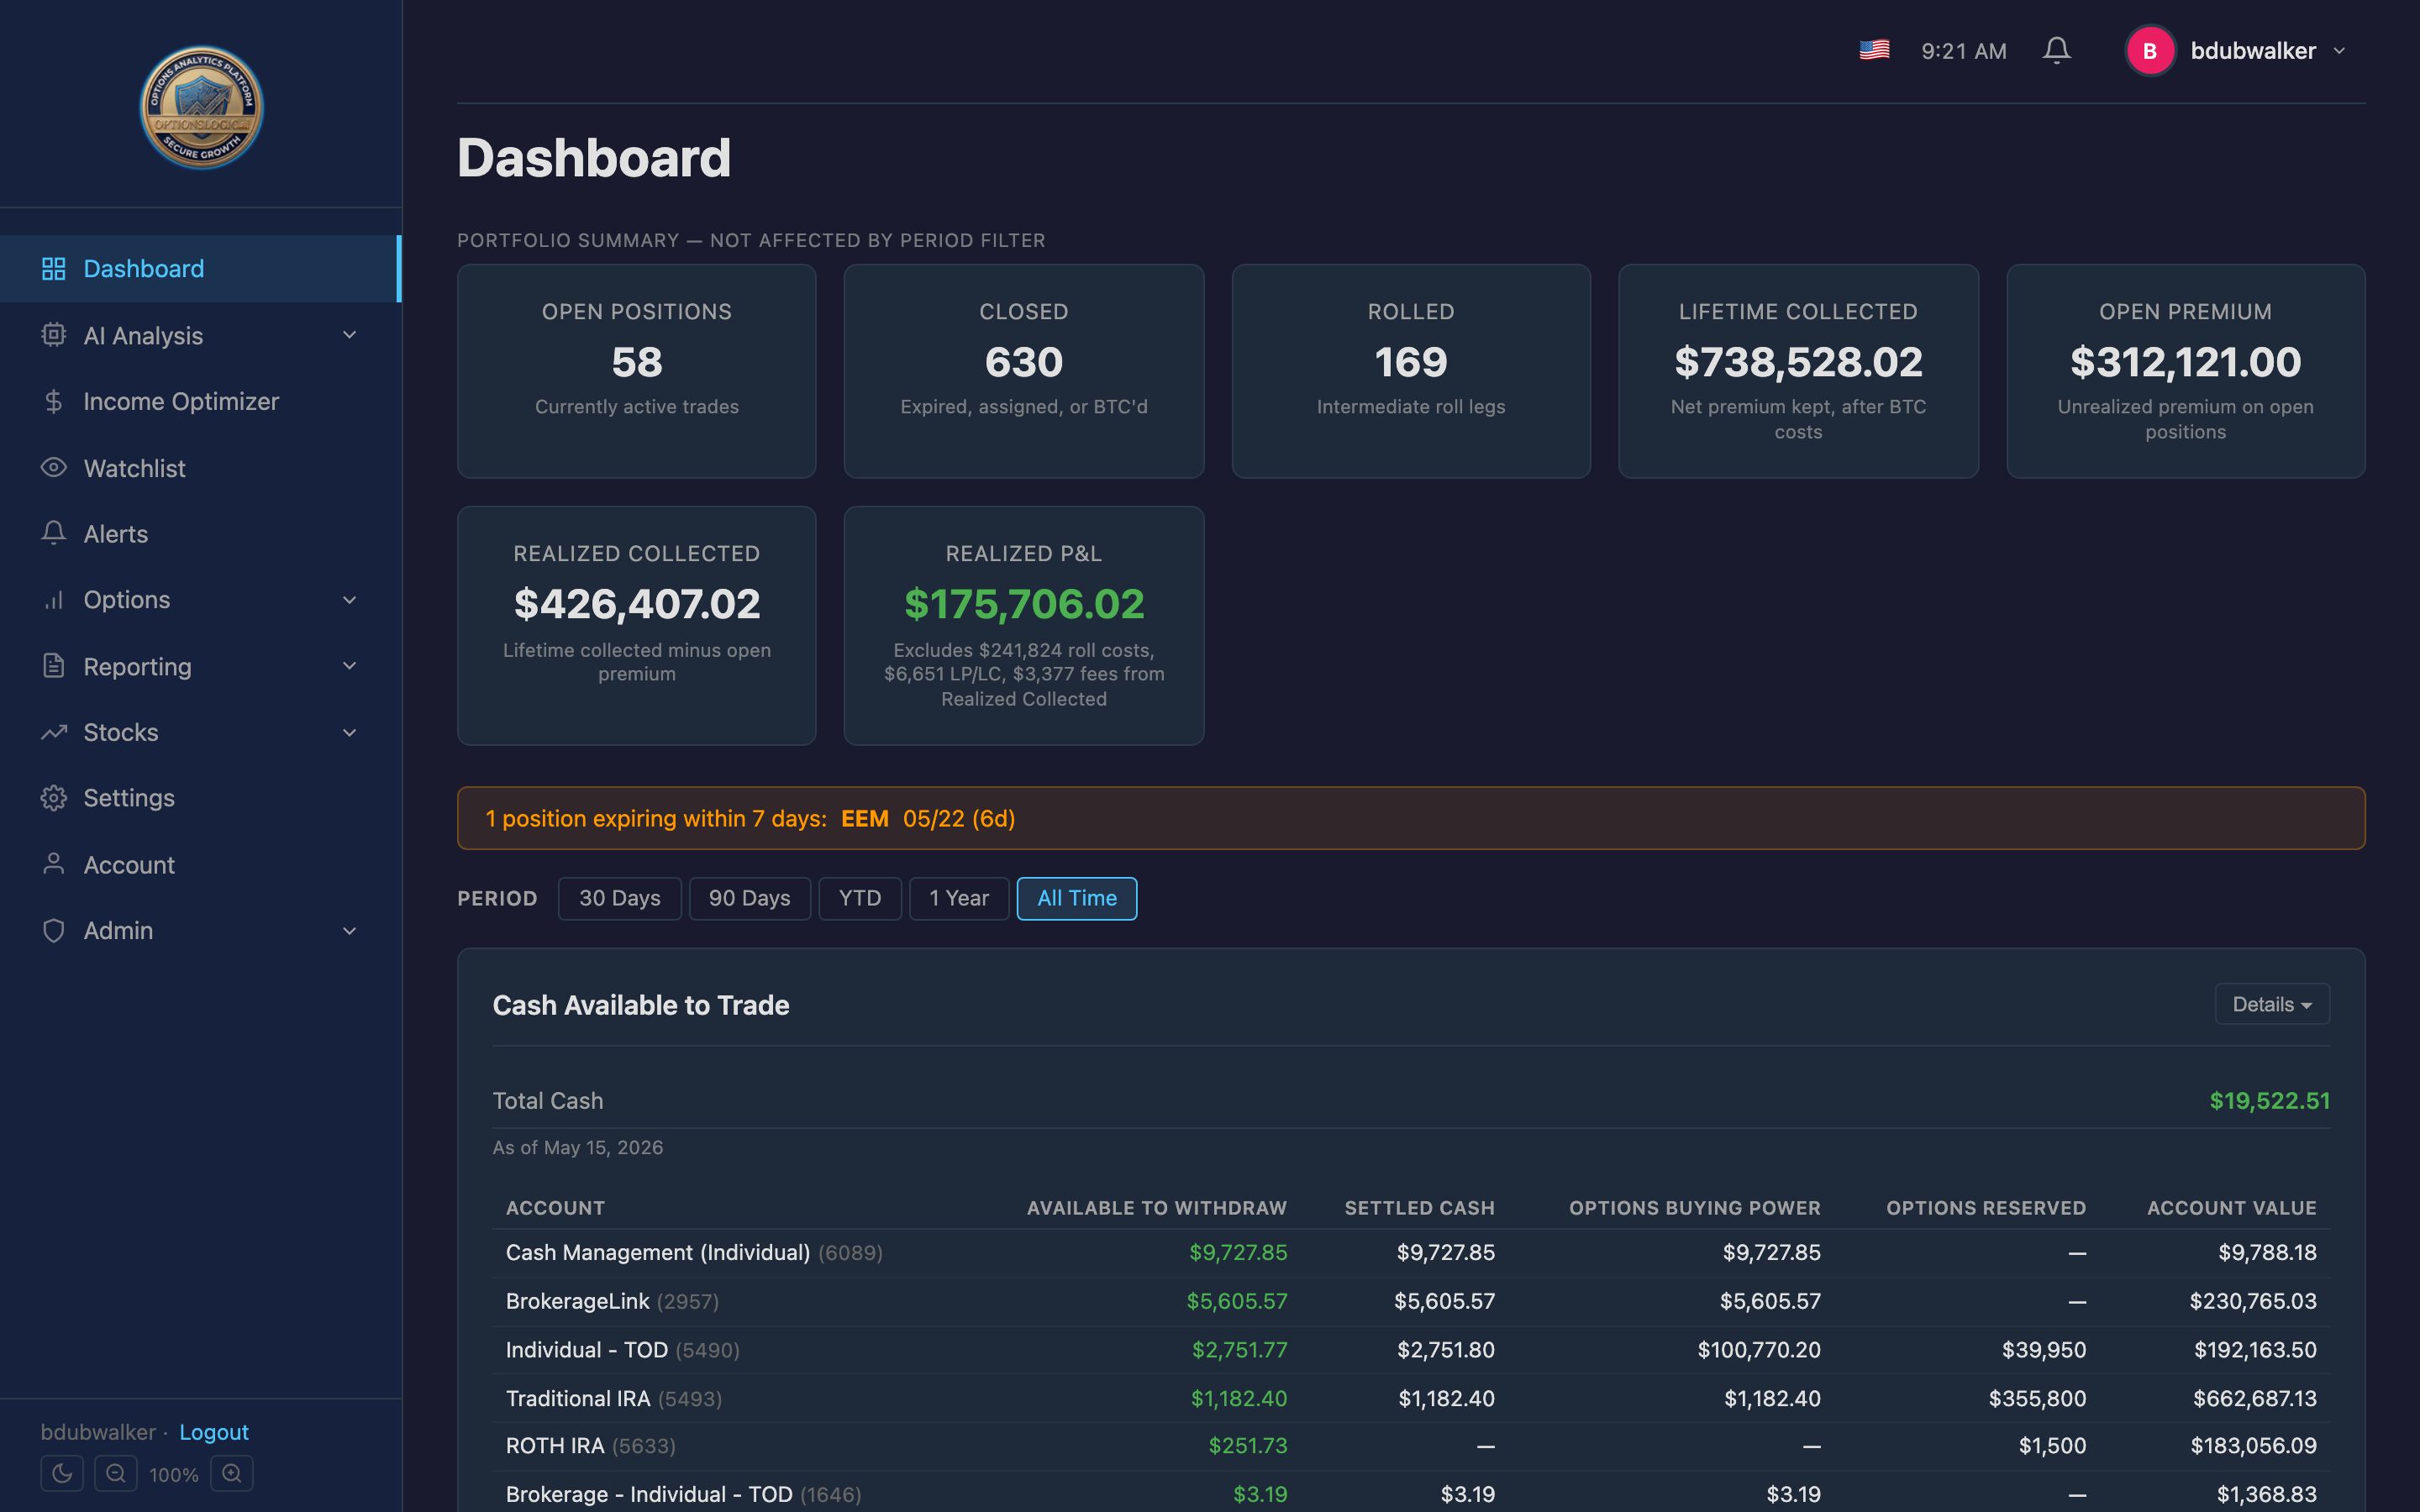Click the 100% zoom level text
The width and height of the screenshot is (2420, 1512).
coord(174,1474)
